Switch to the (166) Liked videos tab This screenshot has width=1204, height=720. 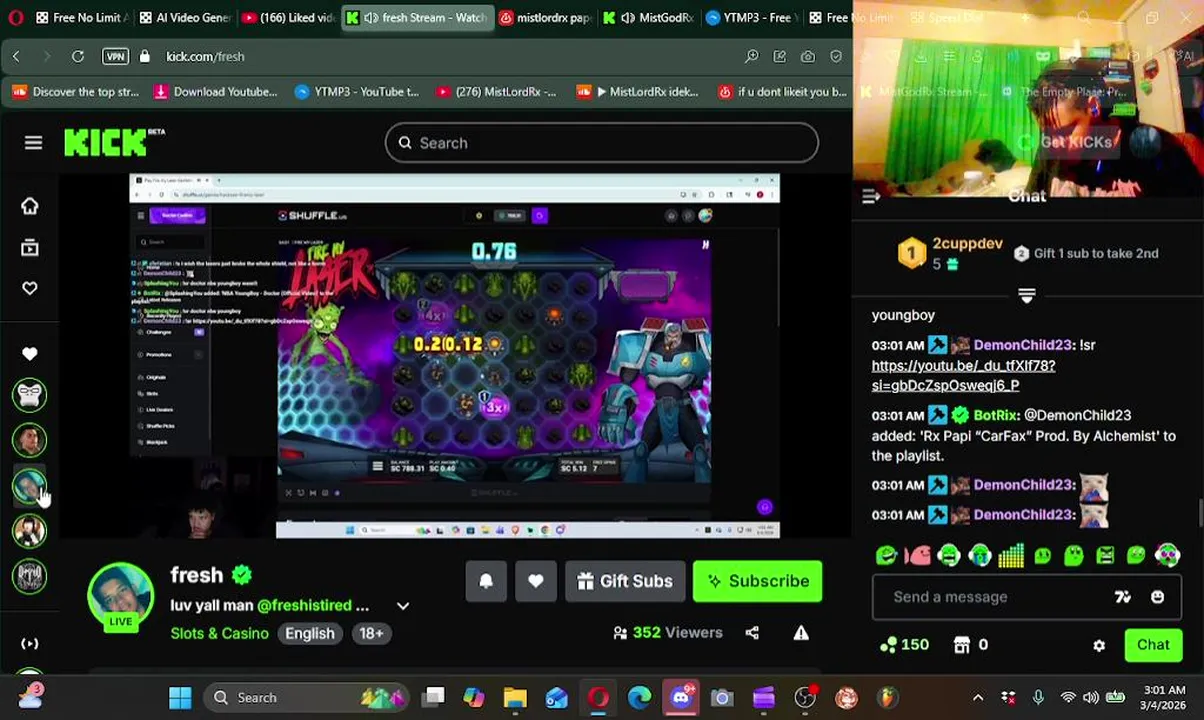point(288,18)
